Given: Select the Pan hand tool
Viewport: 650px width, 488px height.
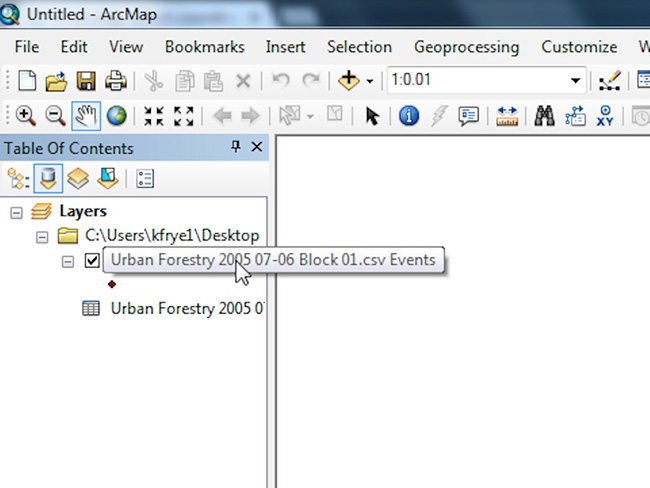Looking at the screenshot, I should (x=86, y=116).
